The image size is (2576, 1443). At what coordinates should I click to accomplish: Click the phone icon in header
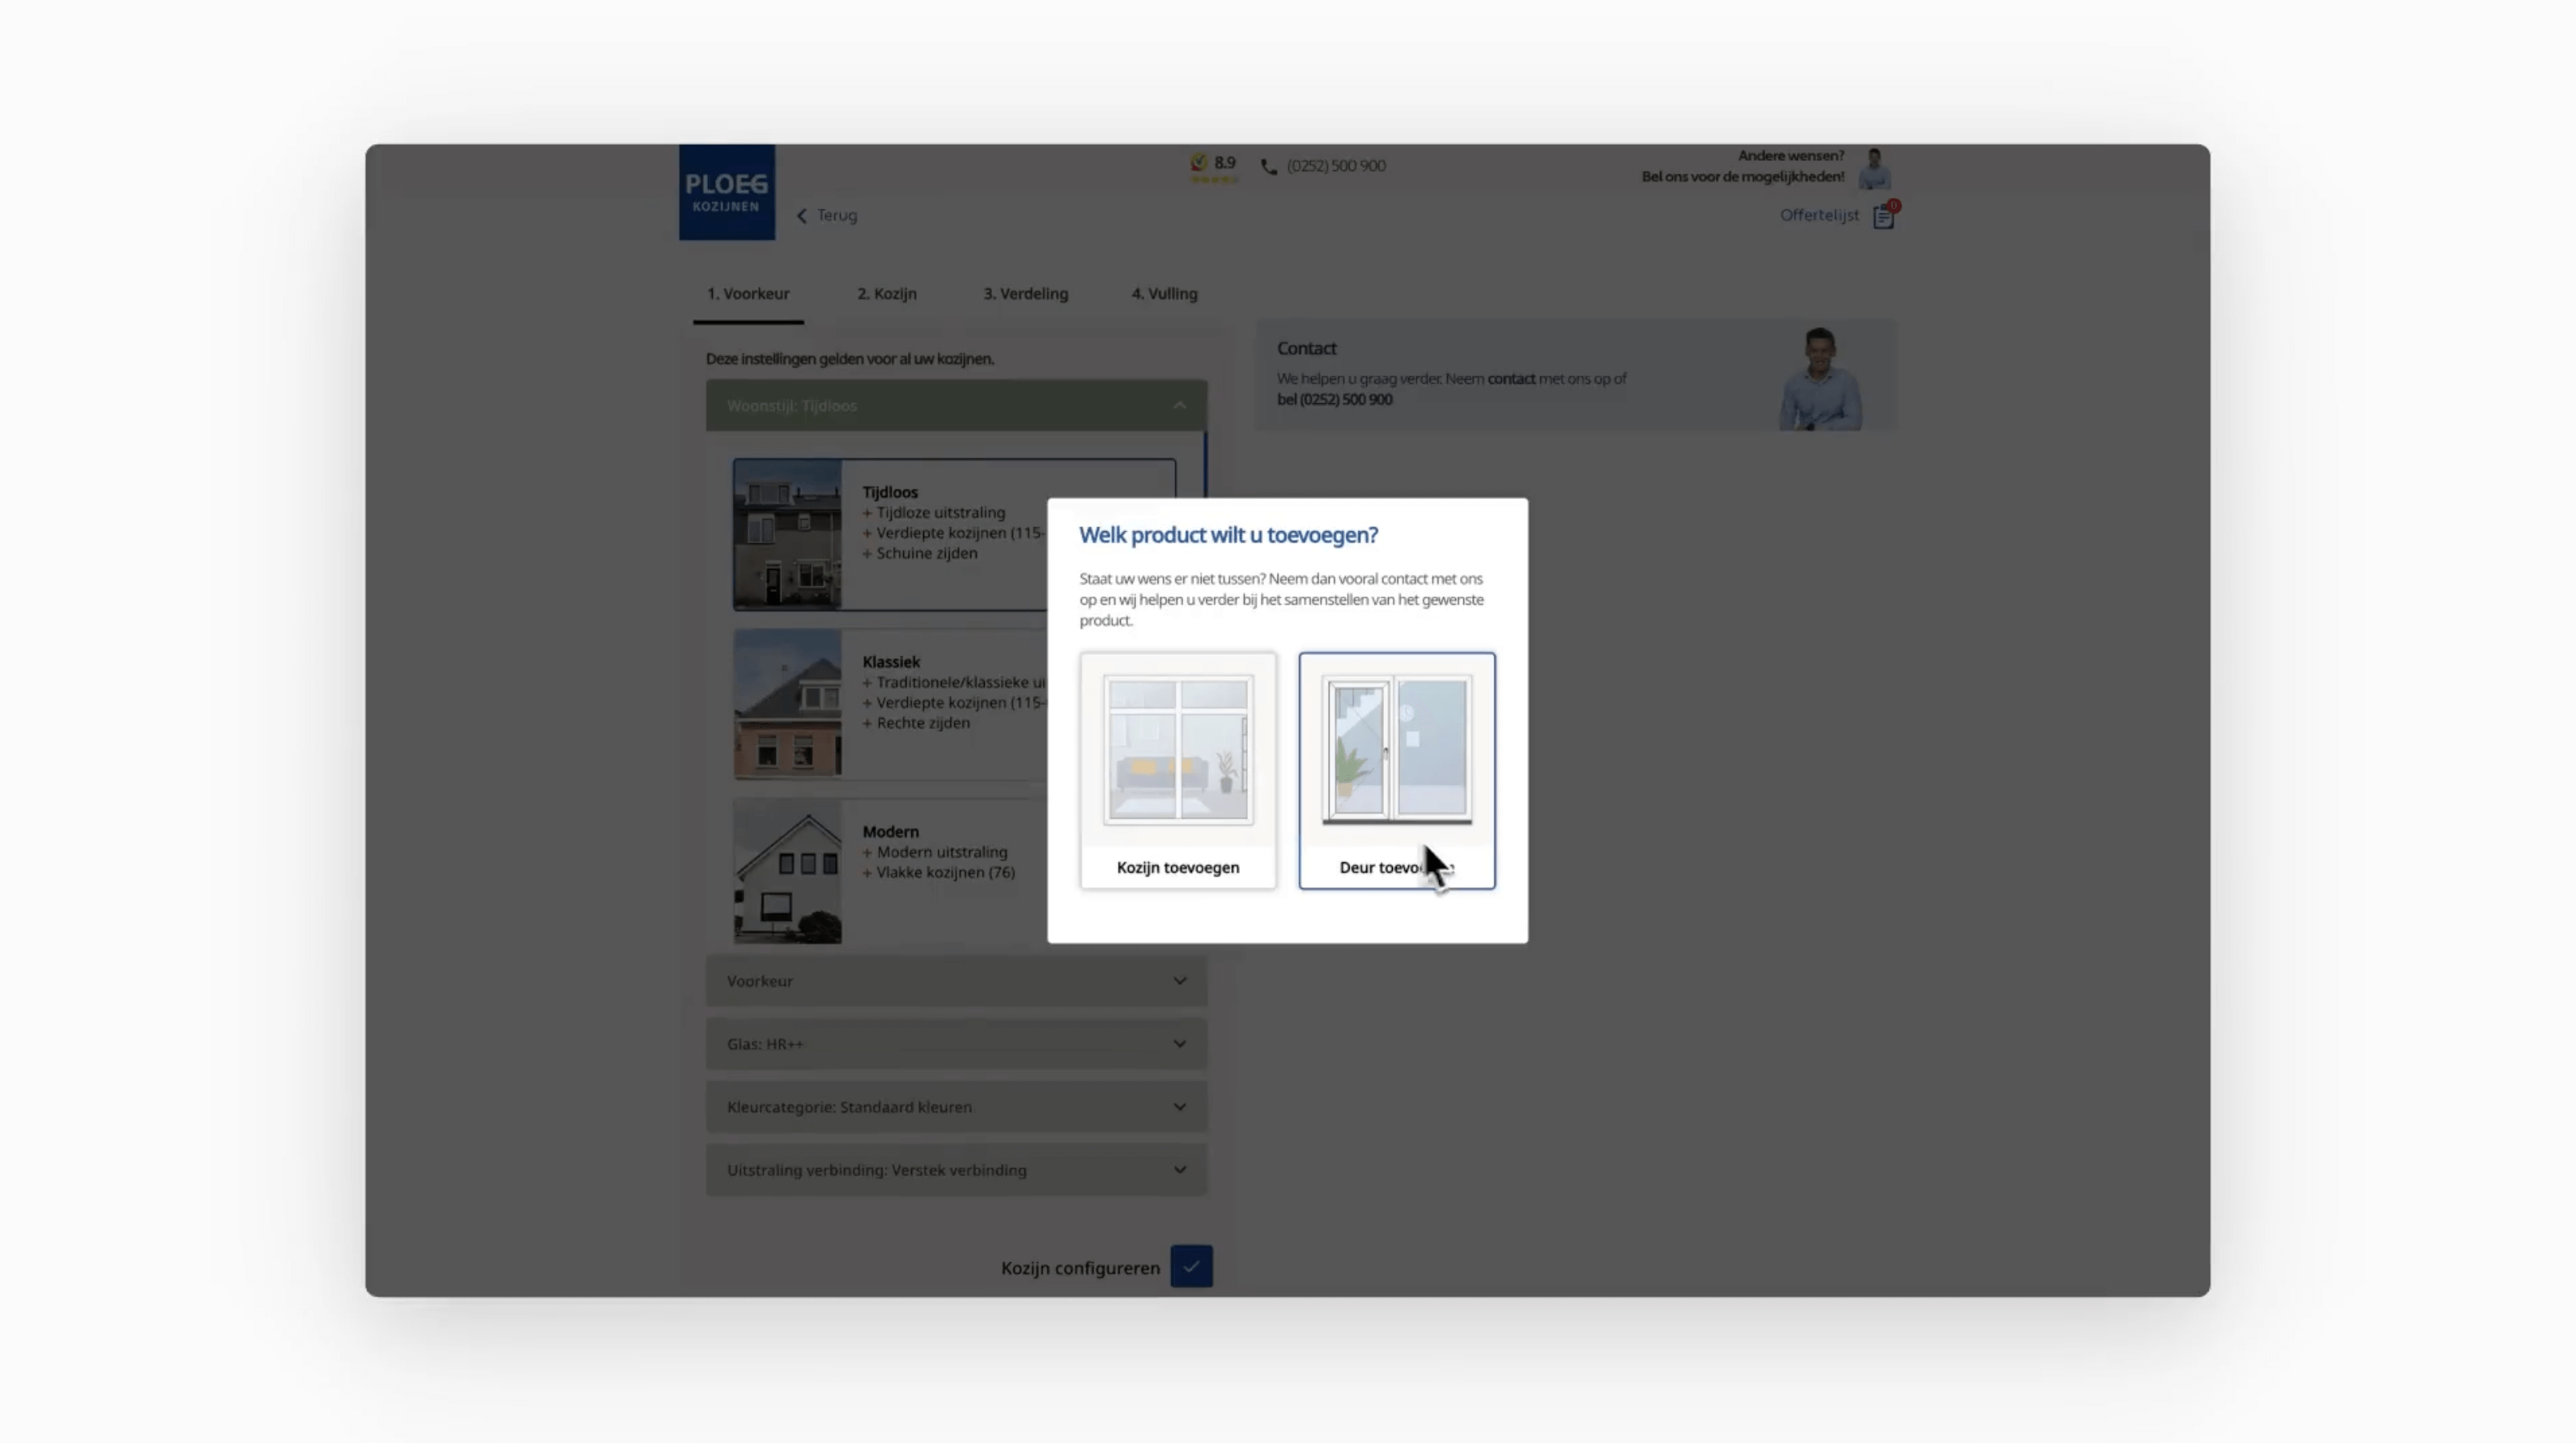[1269, 167]
